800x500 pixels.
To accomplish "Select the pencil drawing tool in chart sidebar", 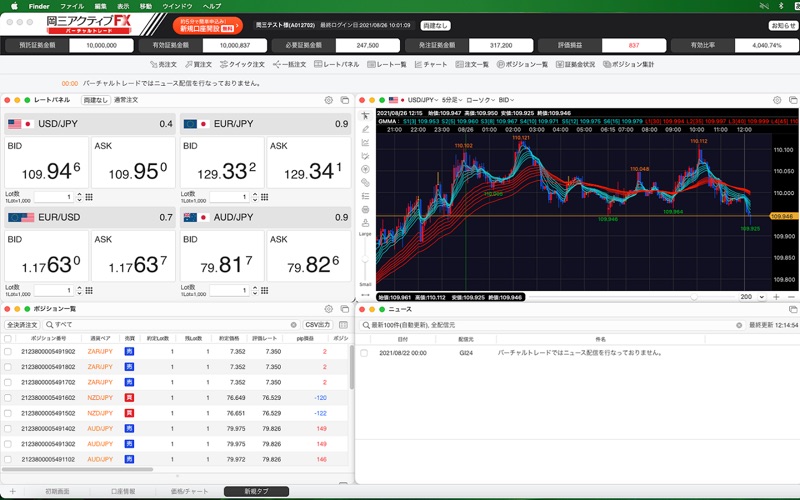I will [366, 129].
